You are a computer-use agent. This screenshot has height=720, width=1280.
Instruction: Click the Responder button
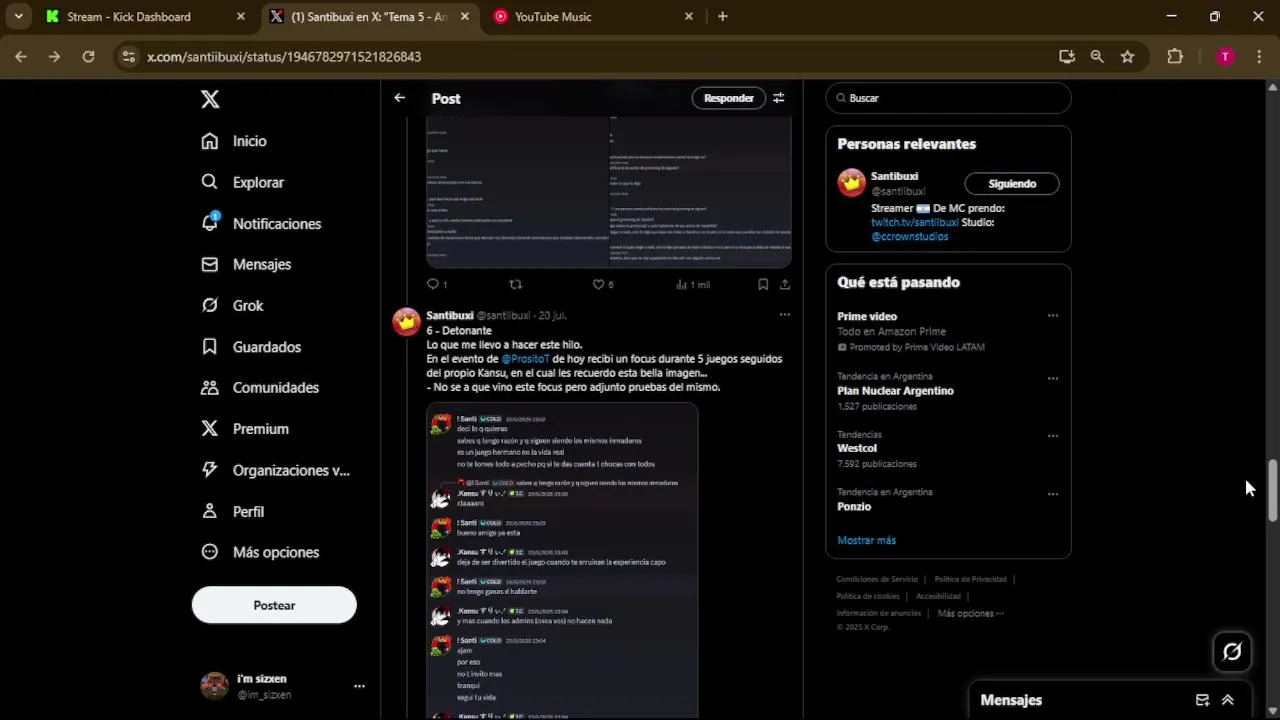tap(728, 98)
